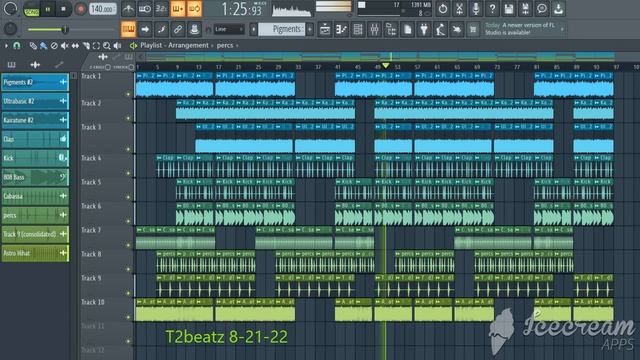The image size is (640, 360).
Task: Open the speech bubble chat icon
Action: point(542,9)
